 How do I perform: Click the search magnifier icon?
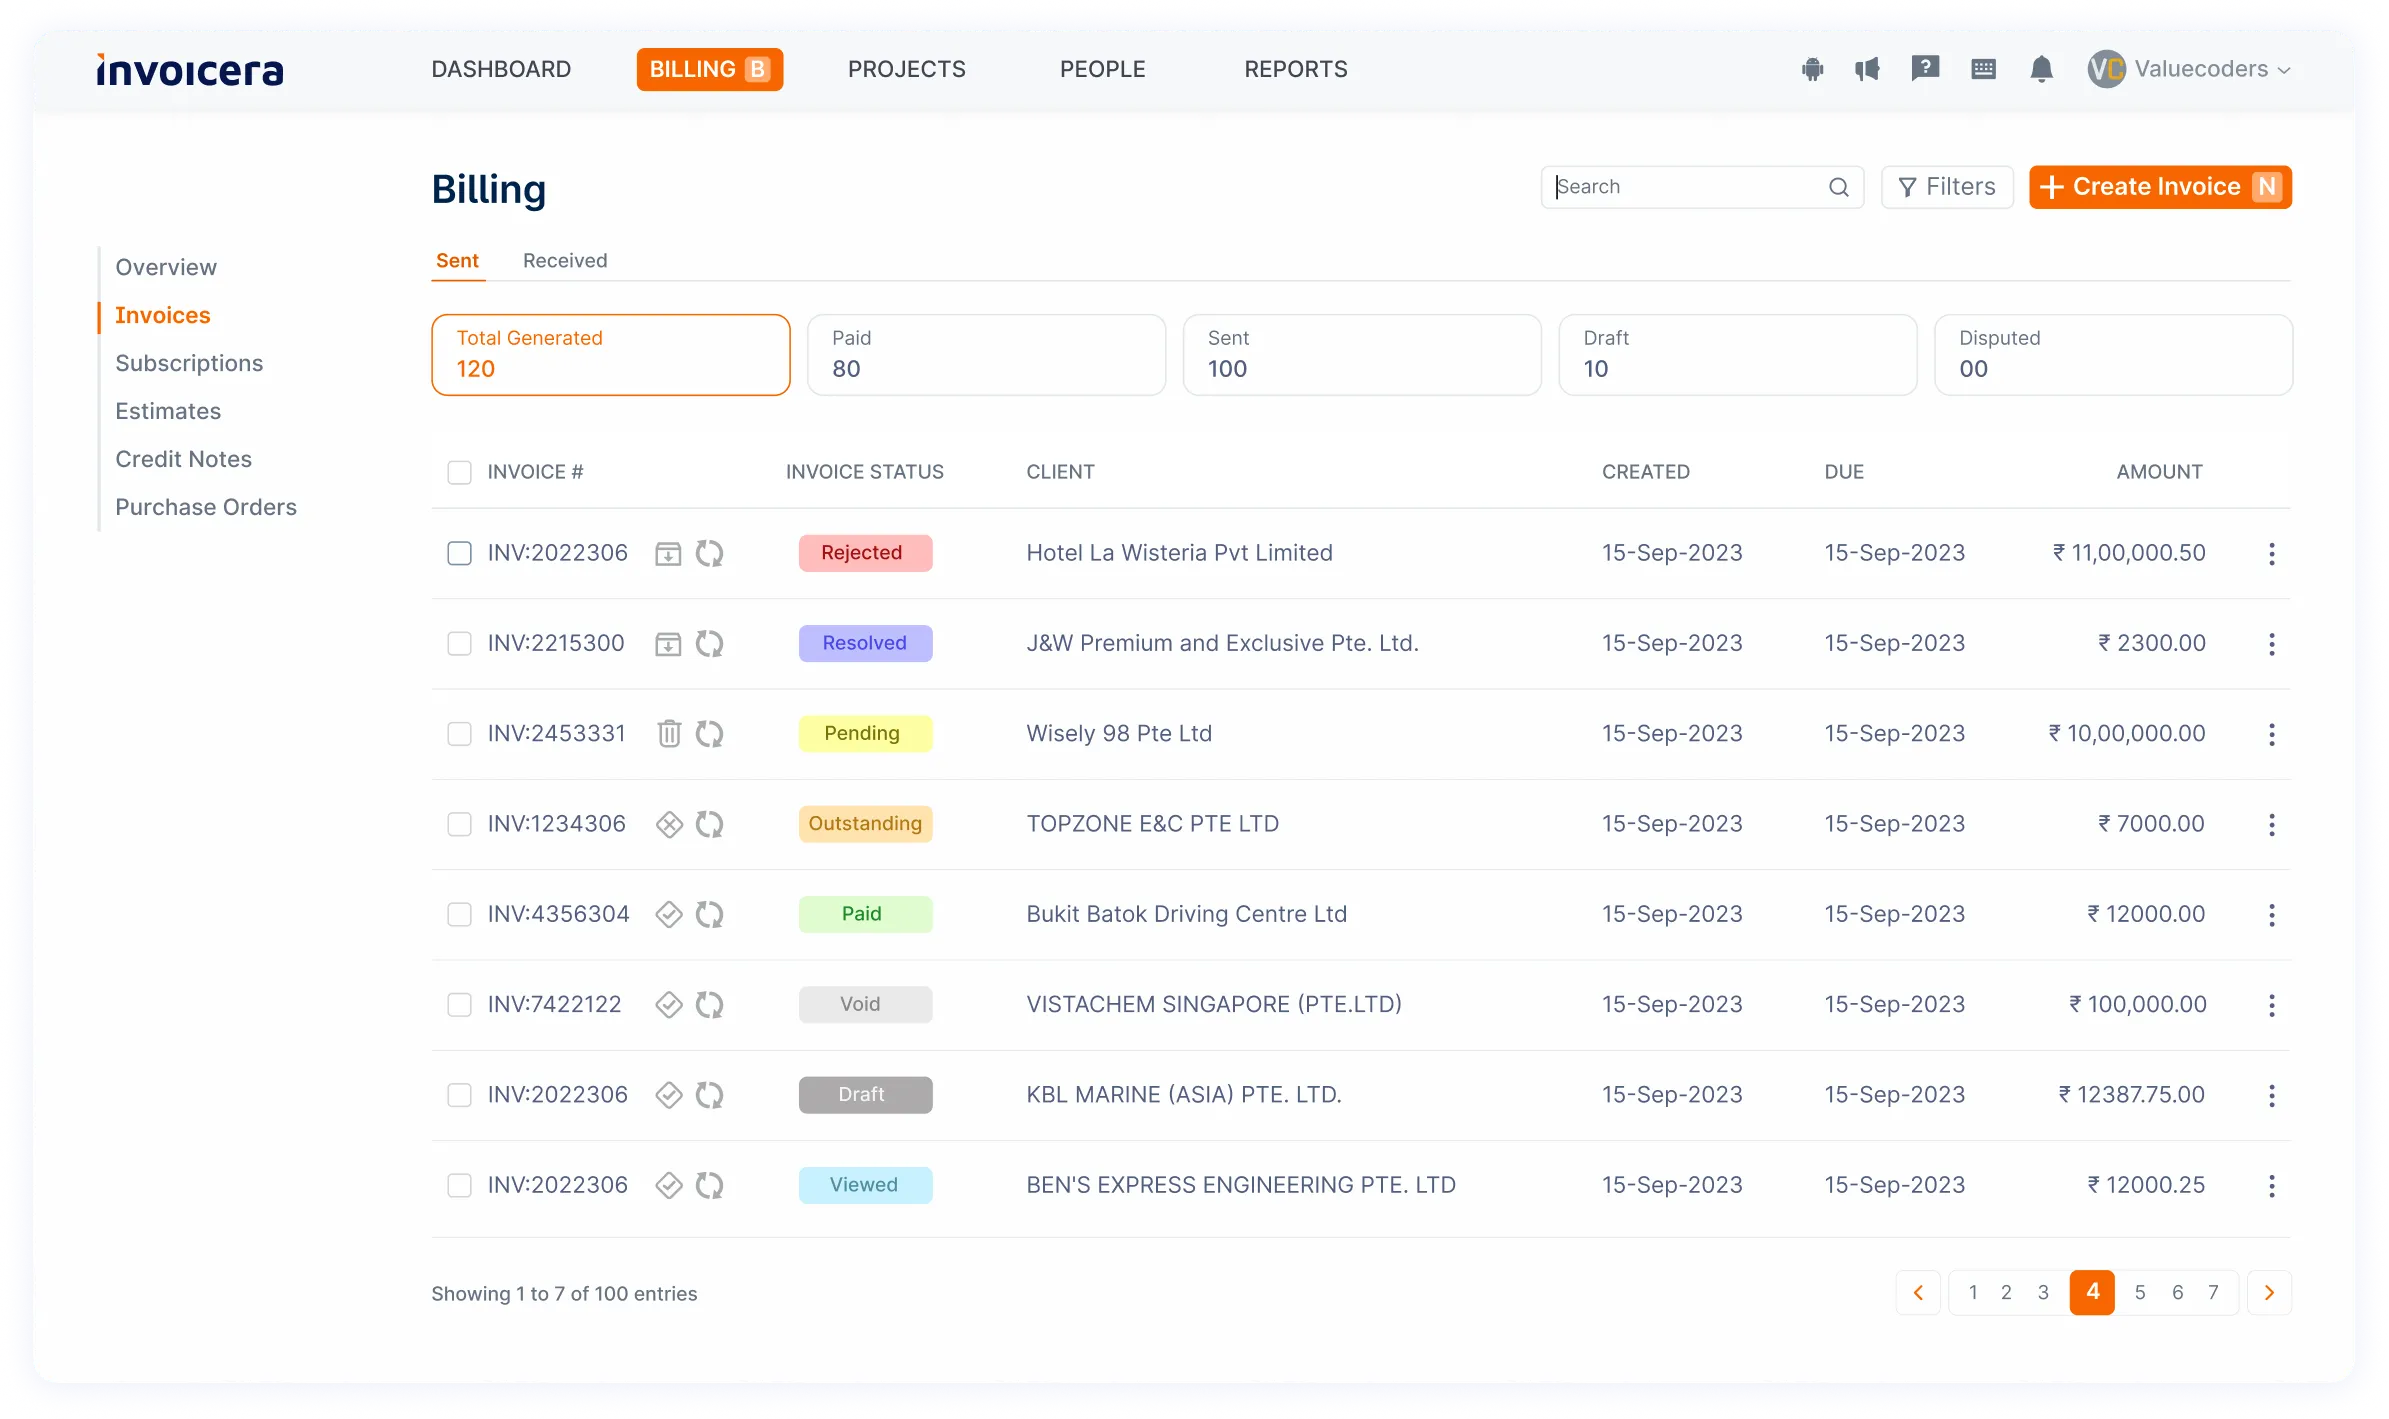[x=1838, y=187]
